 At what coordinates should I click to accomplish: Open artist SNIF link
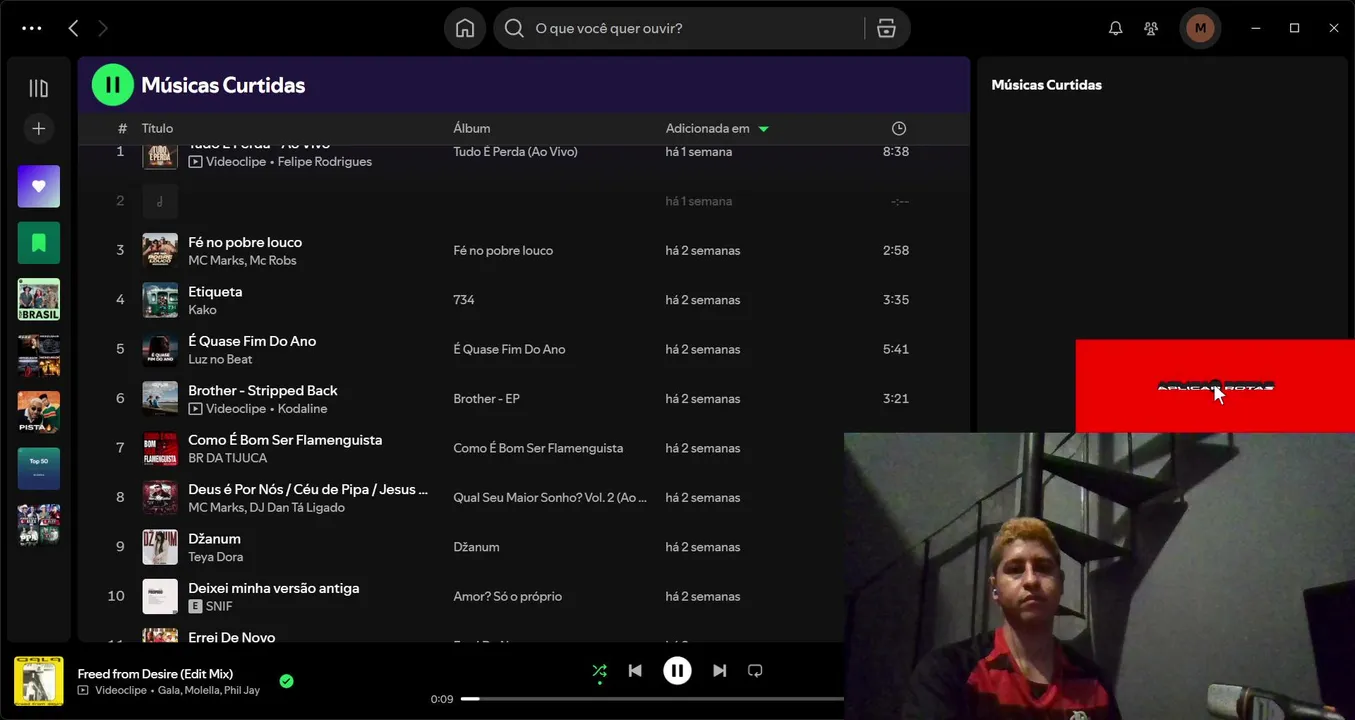click(x=219, y=606)
